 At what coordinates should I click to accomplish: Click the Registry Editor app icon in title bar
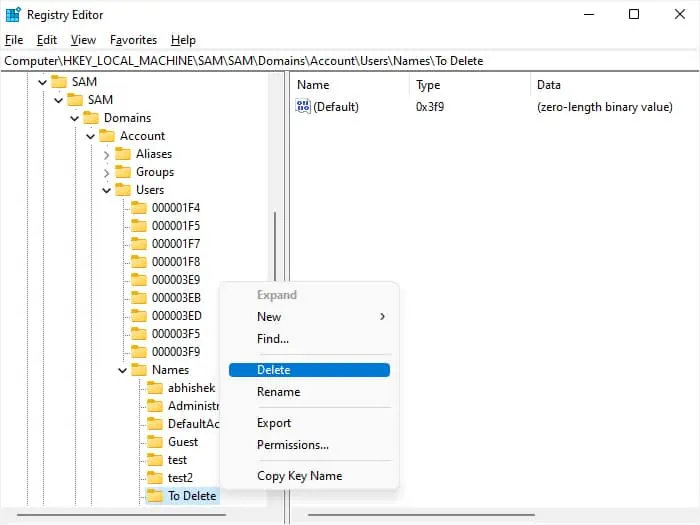(x=13, y=14)
